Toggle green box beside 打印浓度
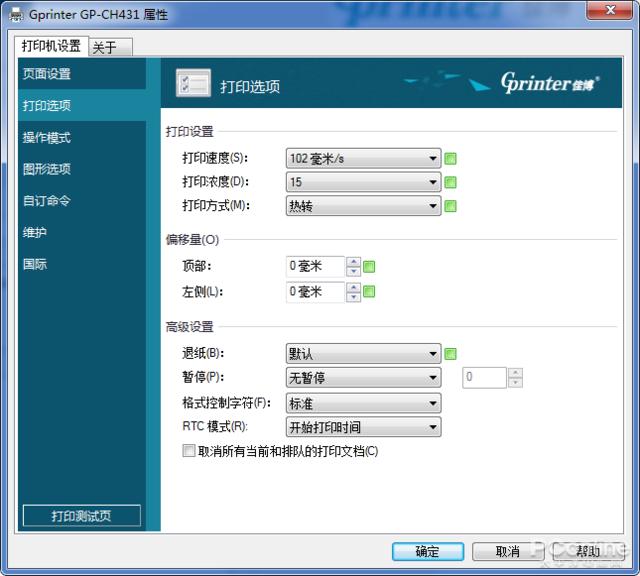The width and height of the screenshot is (640, 576). coord(450,182)
